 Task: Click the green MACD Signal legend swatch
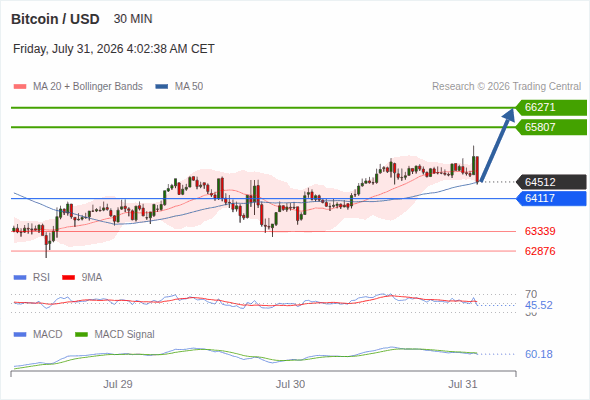(x=81, y=334)
